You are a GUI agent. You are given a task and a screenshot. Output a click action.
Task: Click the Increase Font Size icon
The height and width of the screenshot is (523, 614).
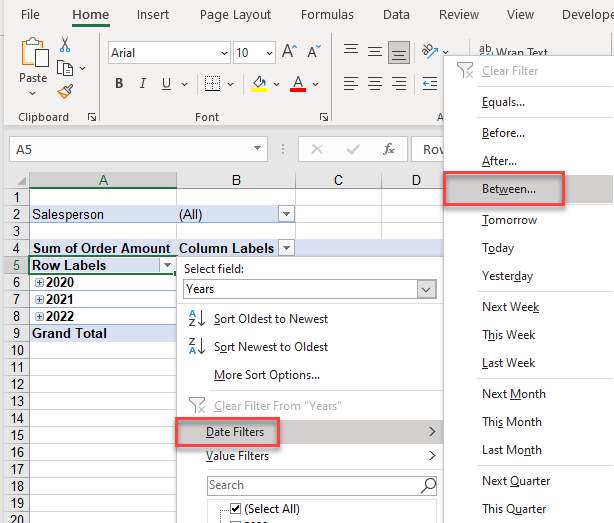tap(289, 52)
